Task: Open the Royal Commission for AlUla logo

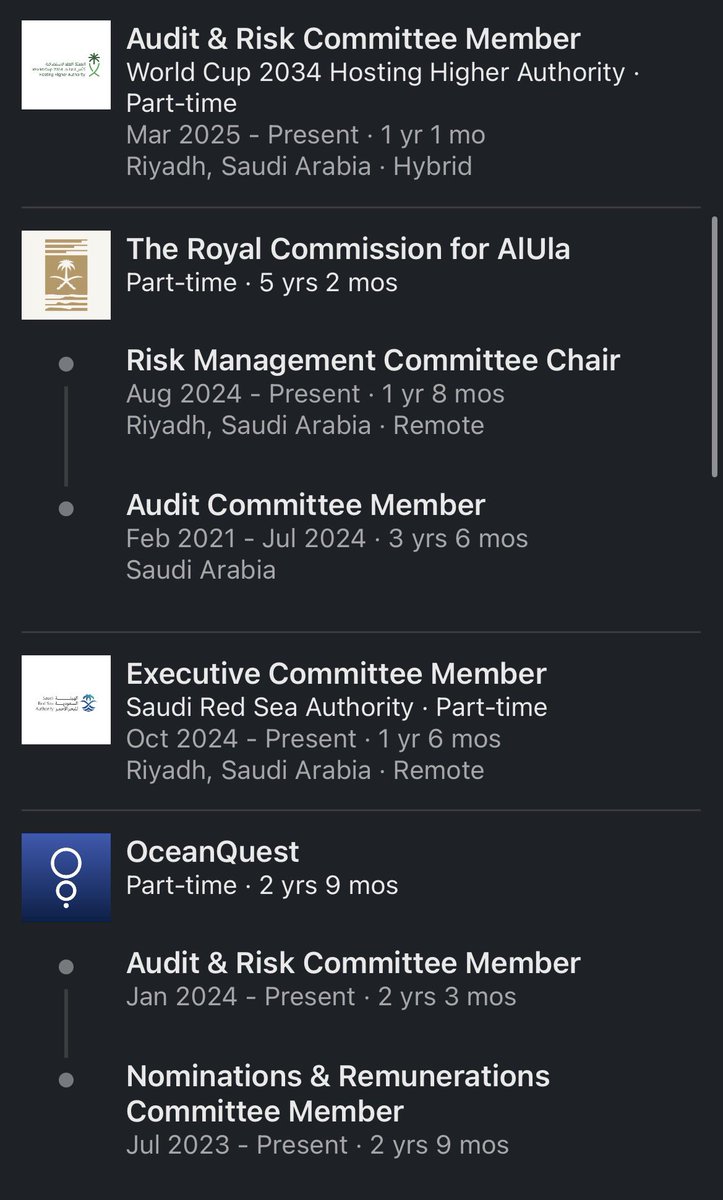Action: pos(66,275)
